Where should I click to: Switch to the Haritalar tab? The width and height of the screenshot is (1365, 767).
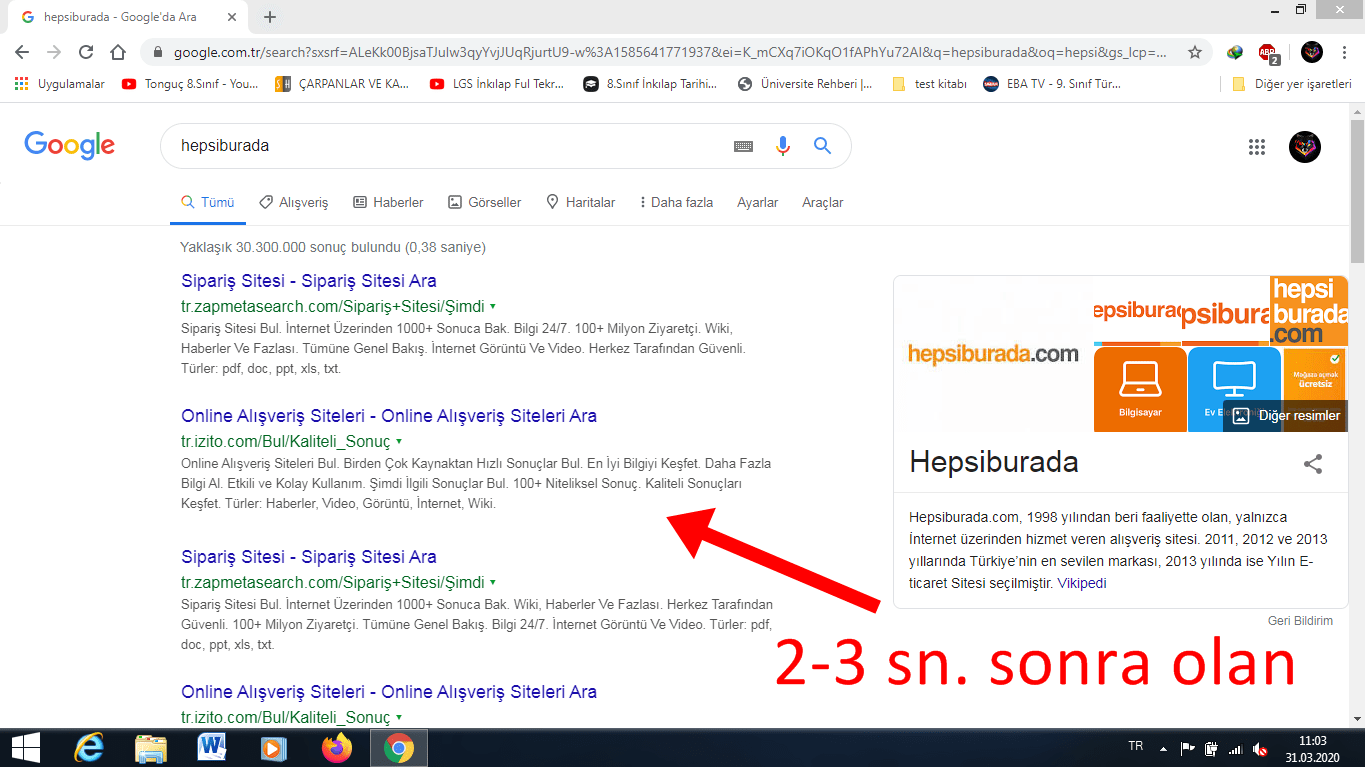pos(580,202)
